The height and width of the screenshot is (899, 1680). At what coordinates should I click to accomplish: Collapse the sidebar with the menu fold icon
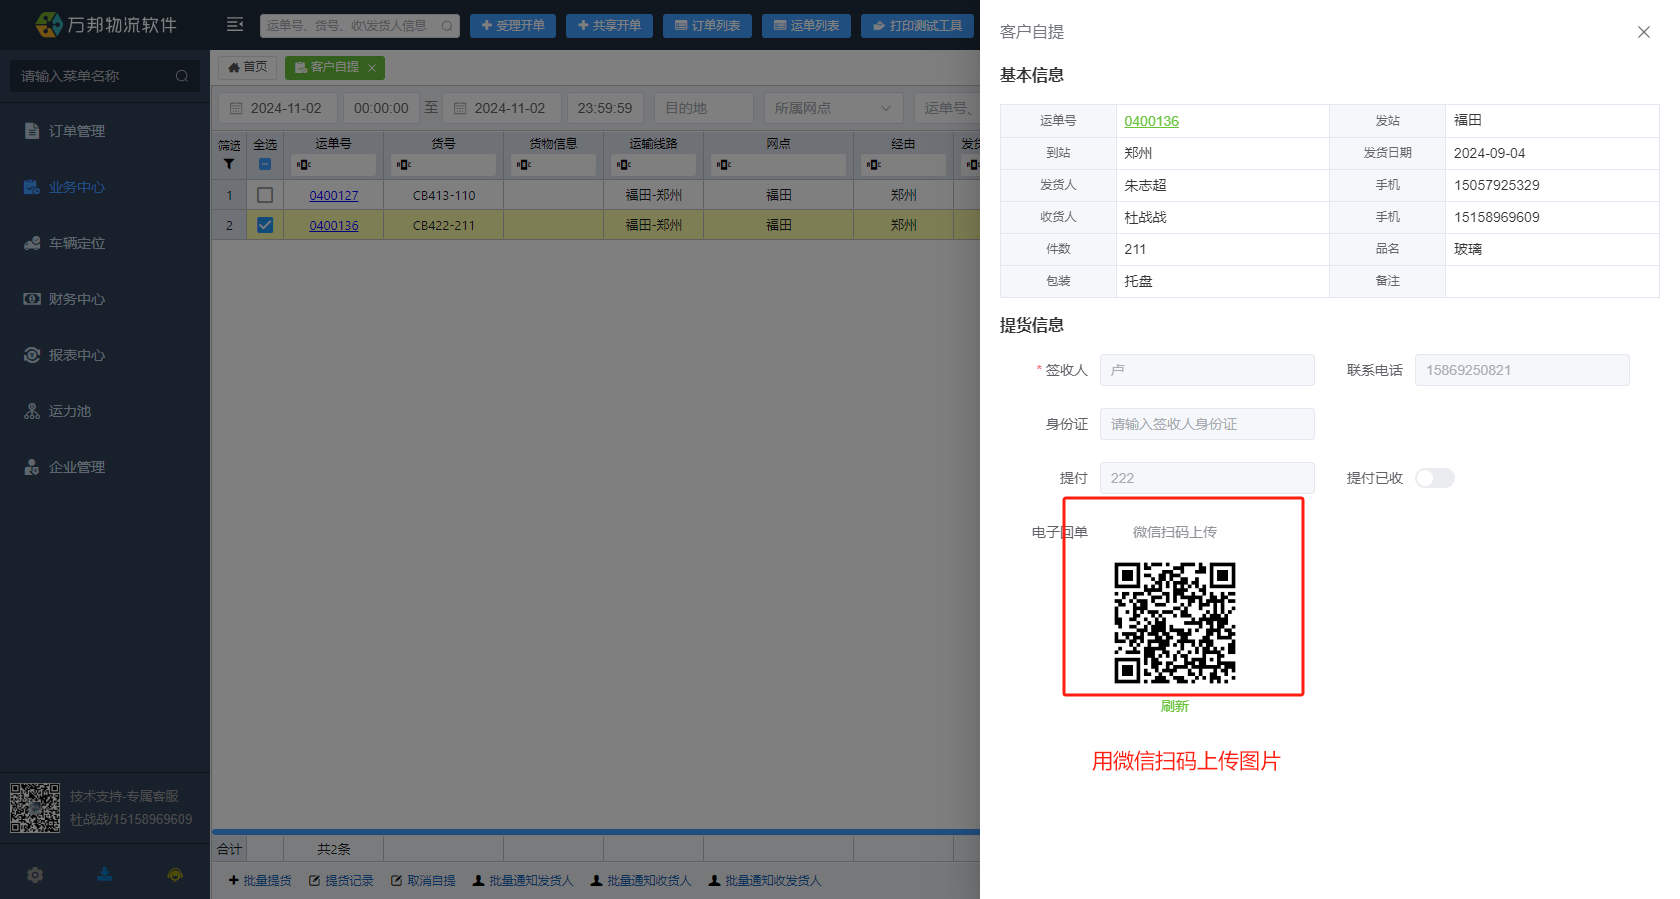click(x=235, y=25)
